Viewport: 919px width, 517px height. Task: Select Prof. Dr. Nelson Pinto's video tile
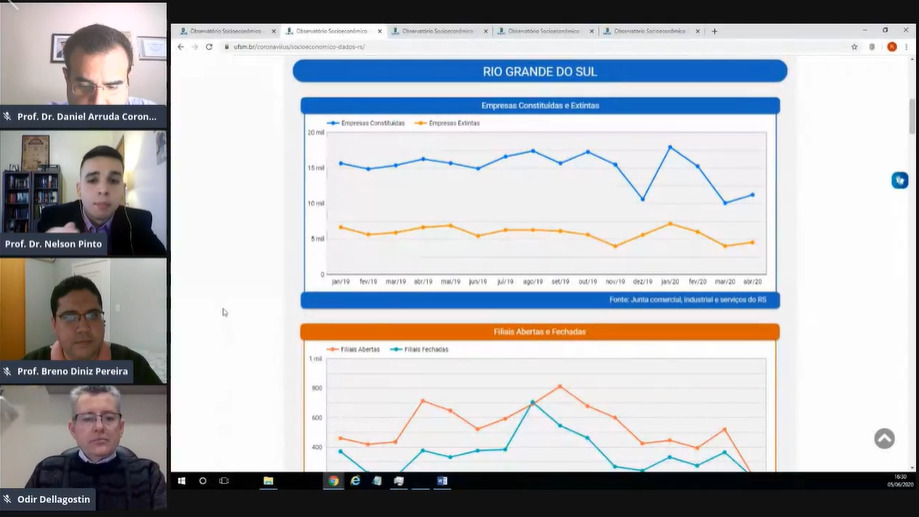tap(83, 192)
